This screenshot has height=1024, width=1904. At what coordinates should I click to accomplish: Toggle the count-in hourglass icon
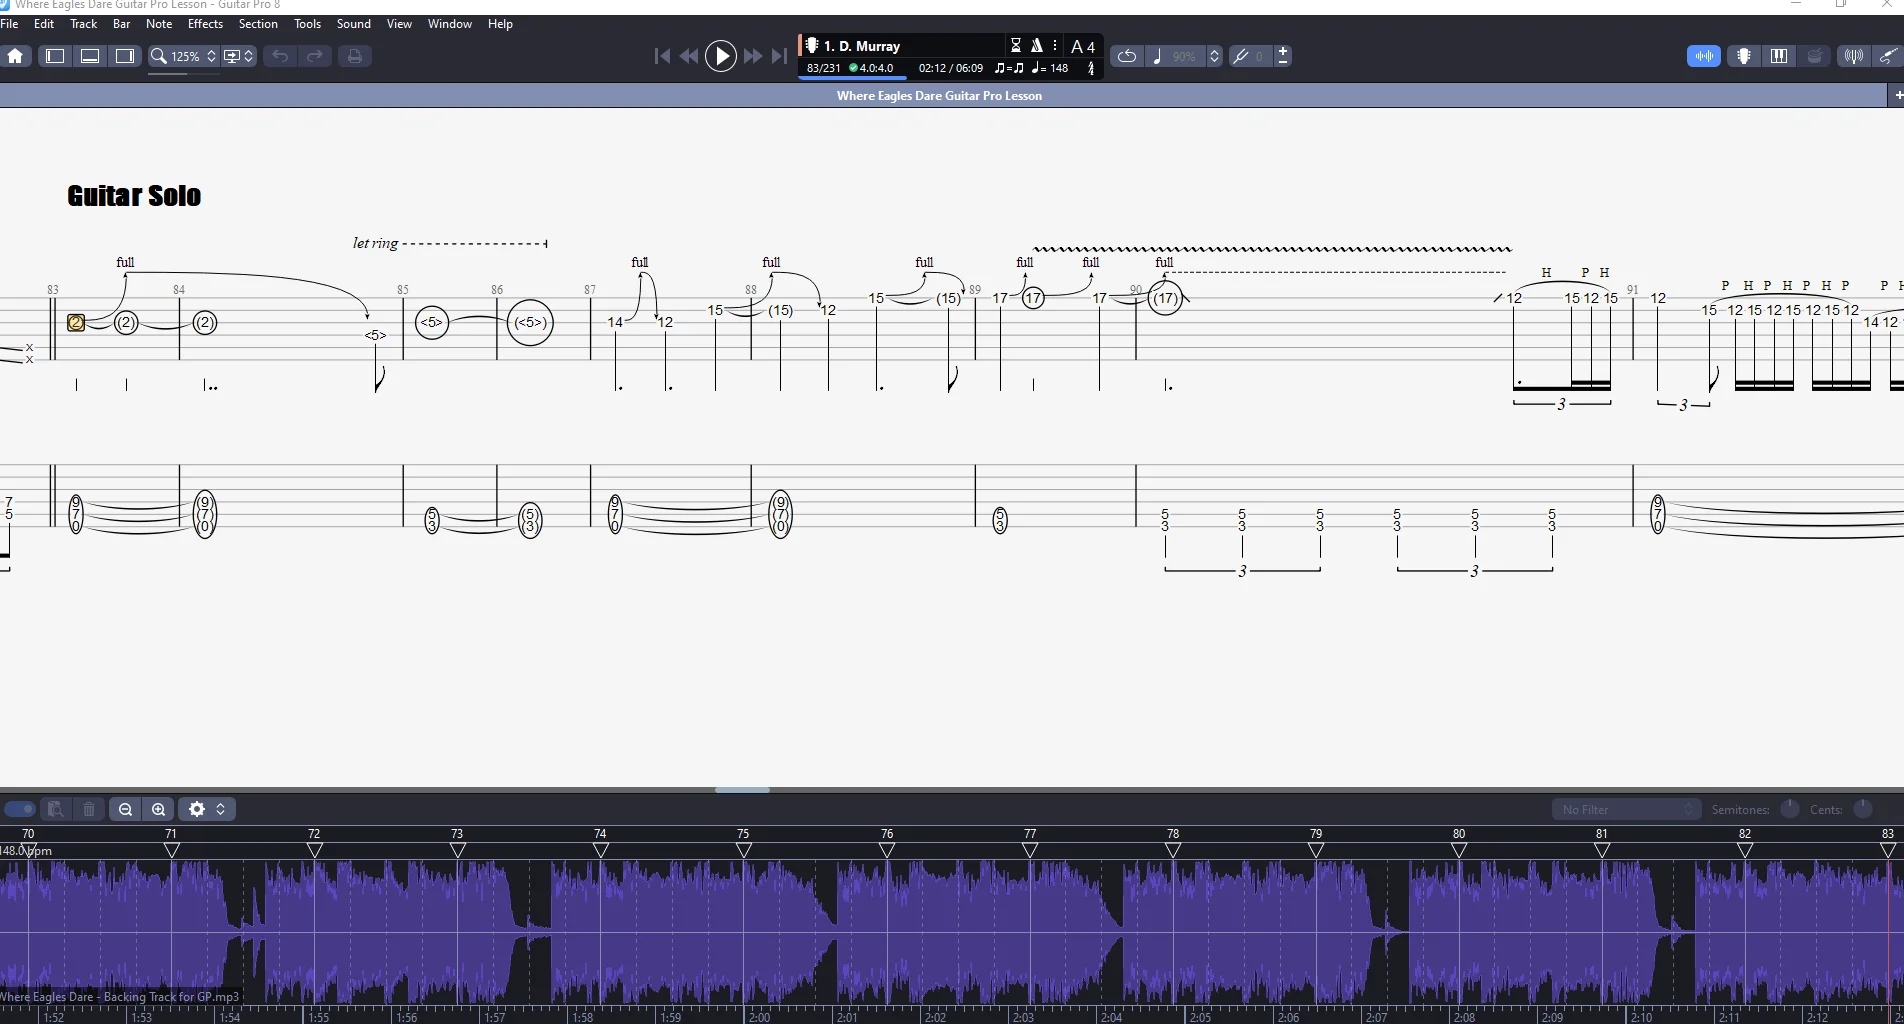[1016, 45]
